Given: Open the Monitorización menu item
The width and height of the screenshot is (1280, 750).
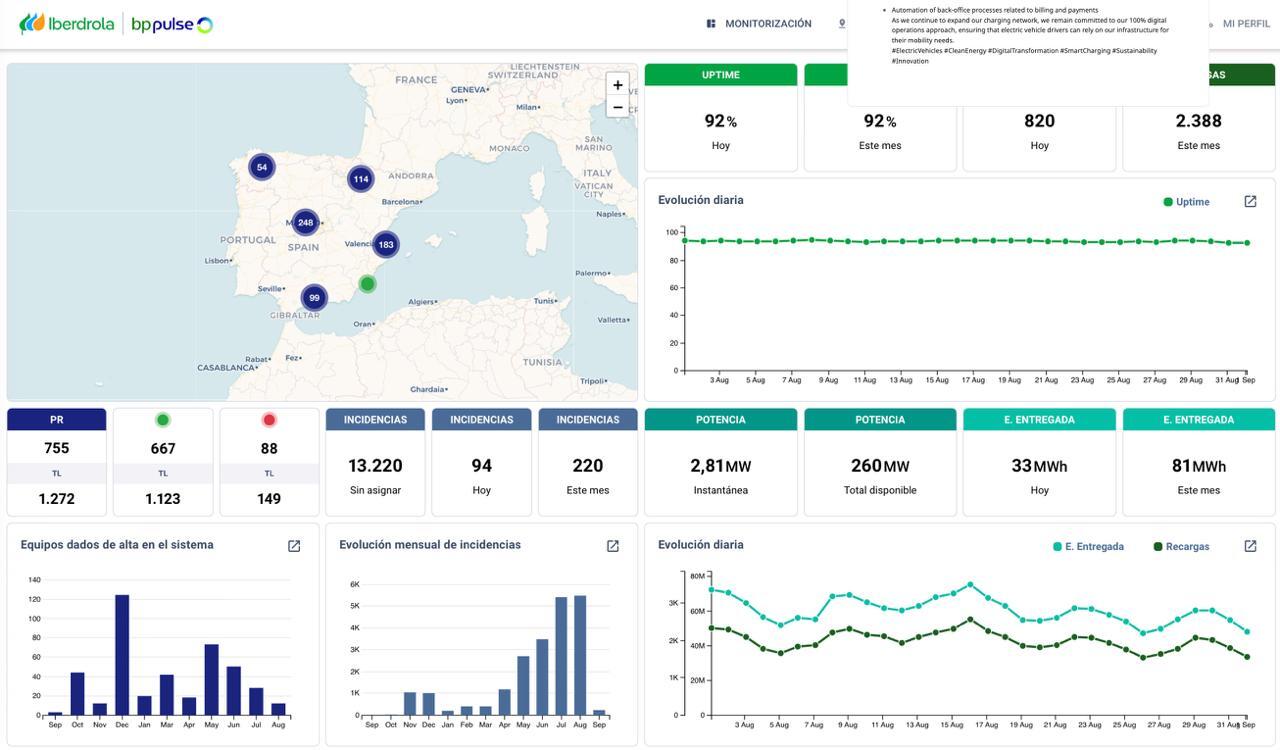Looking at the screenshot, I should [x=759, y=24].
